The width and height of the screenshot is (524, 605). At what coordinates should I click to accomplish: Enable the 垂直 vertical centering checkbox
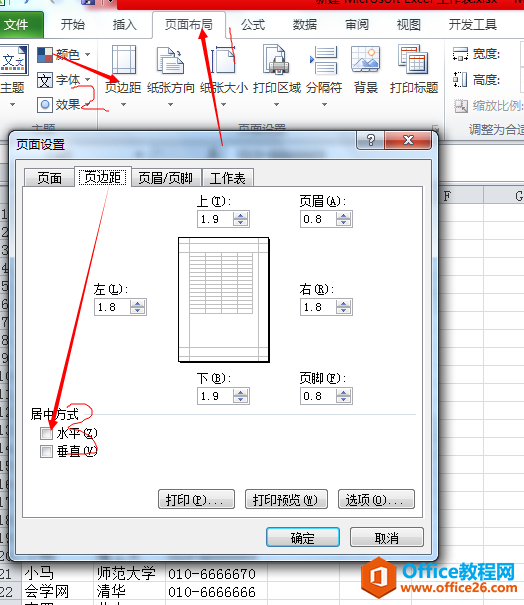coord(46,451)
